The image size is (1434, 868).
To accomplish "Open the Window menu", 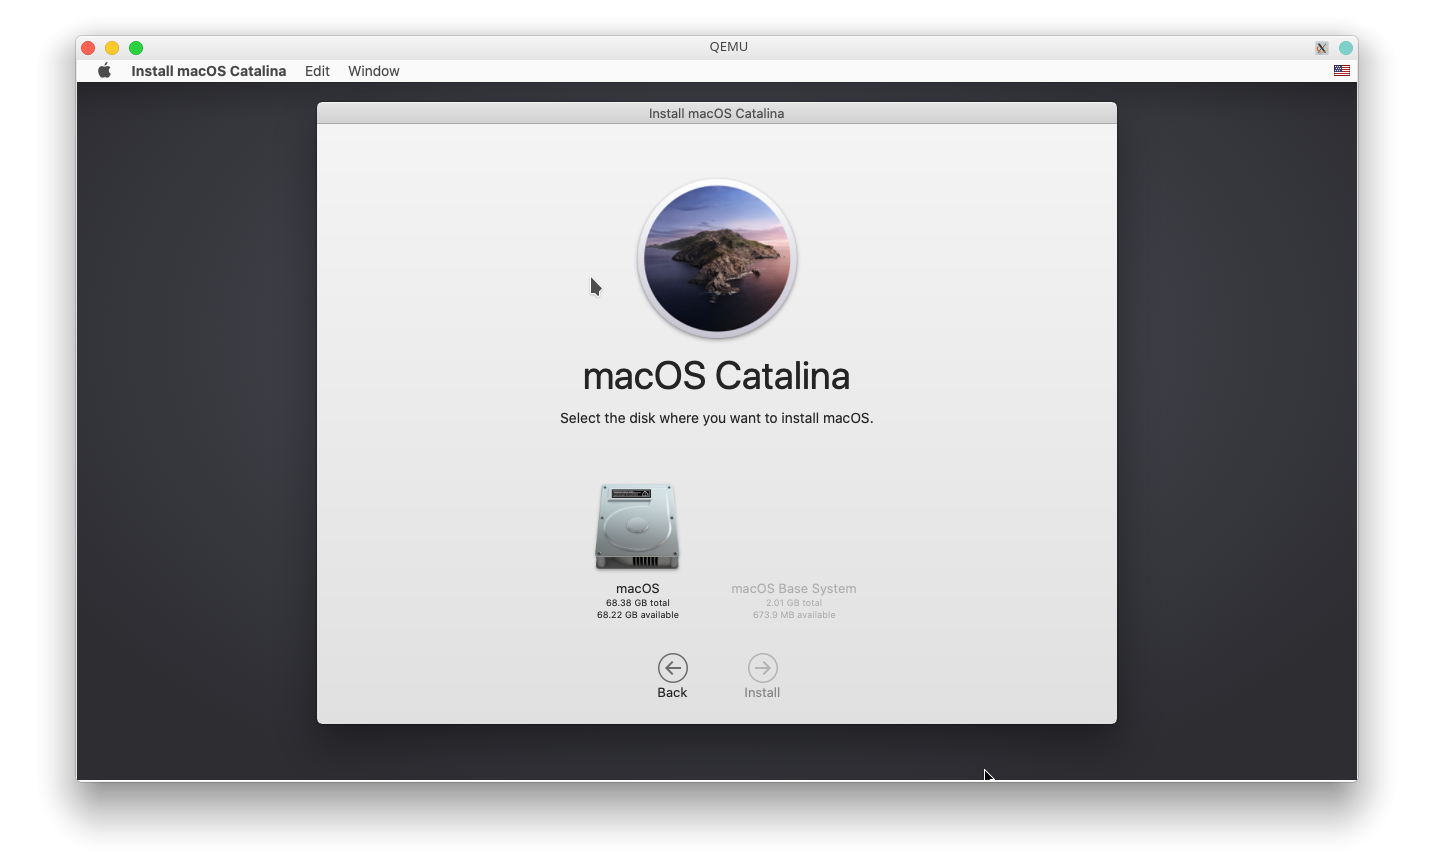I will click(x=374, y=71).
